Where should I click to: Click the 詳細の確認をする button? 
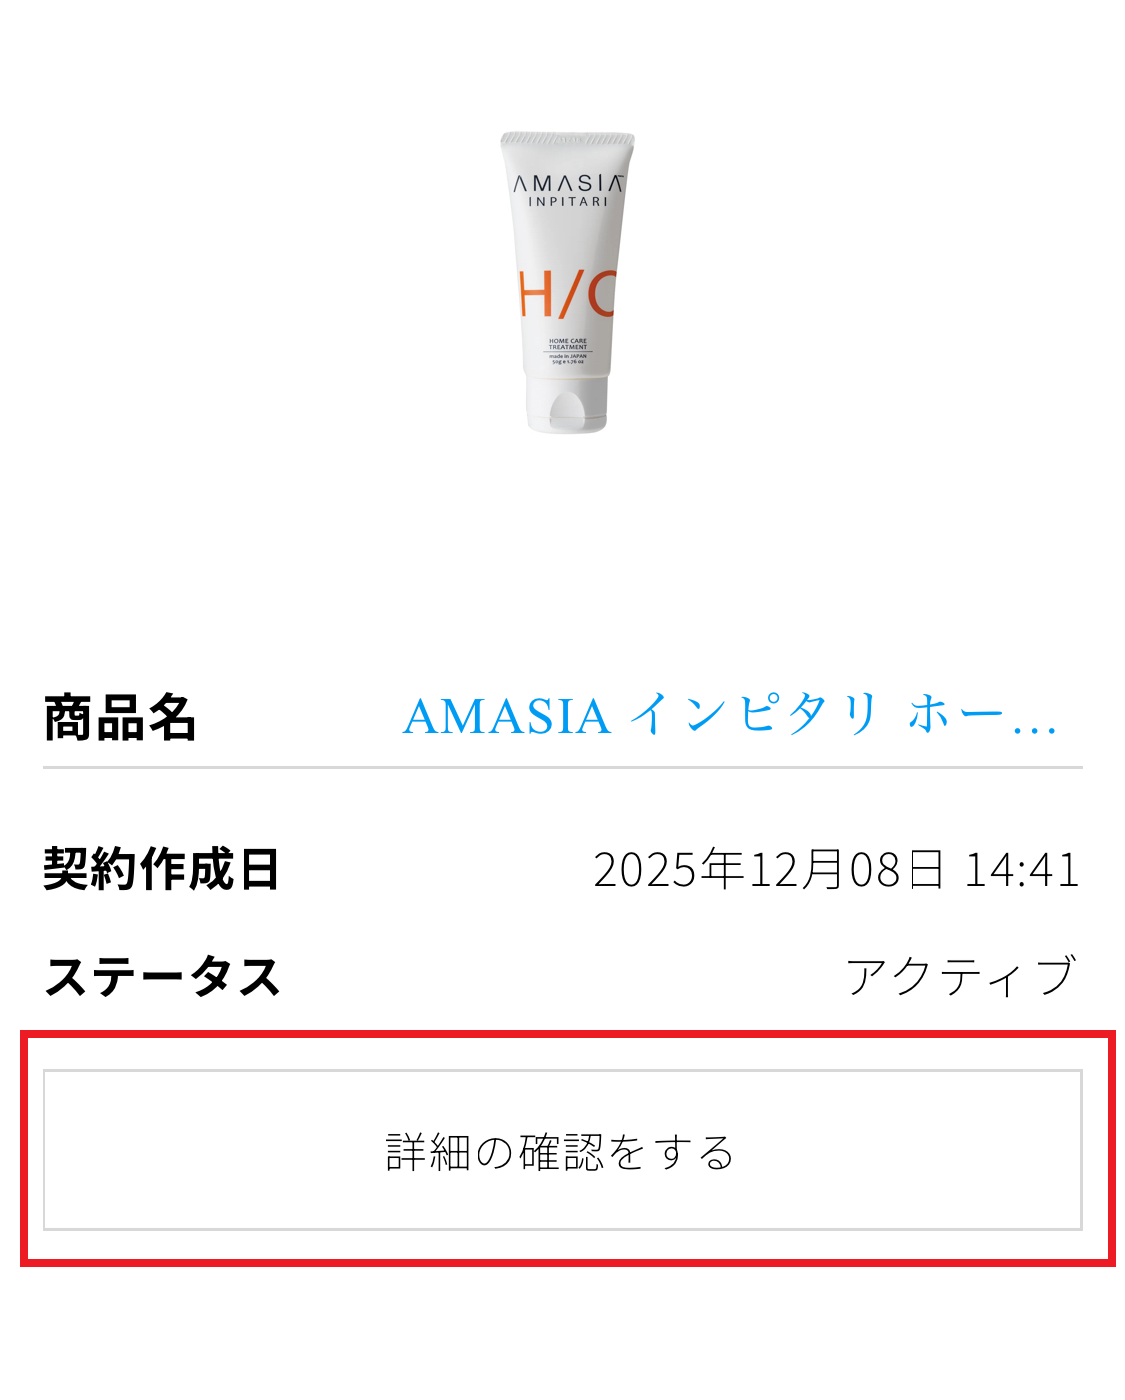tap(562, 1150)
